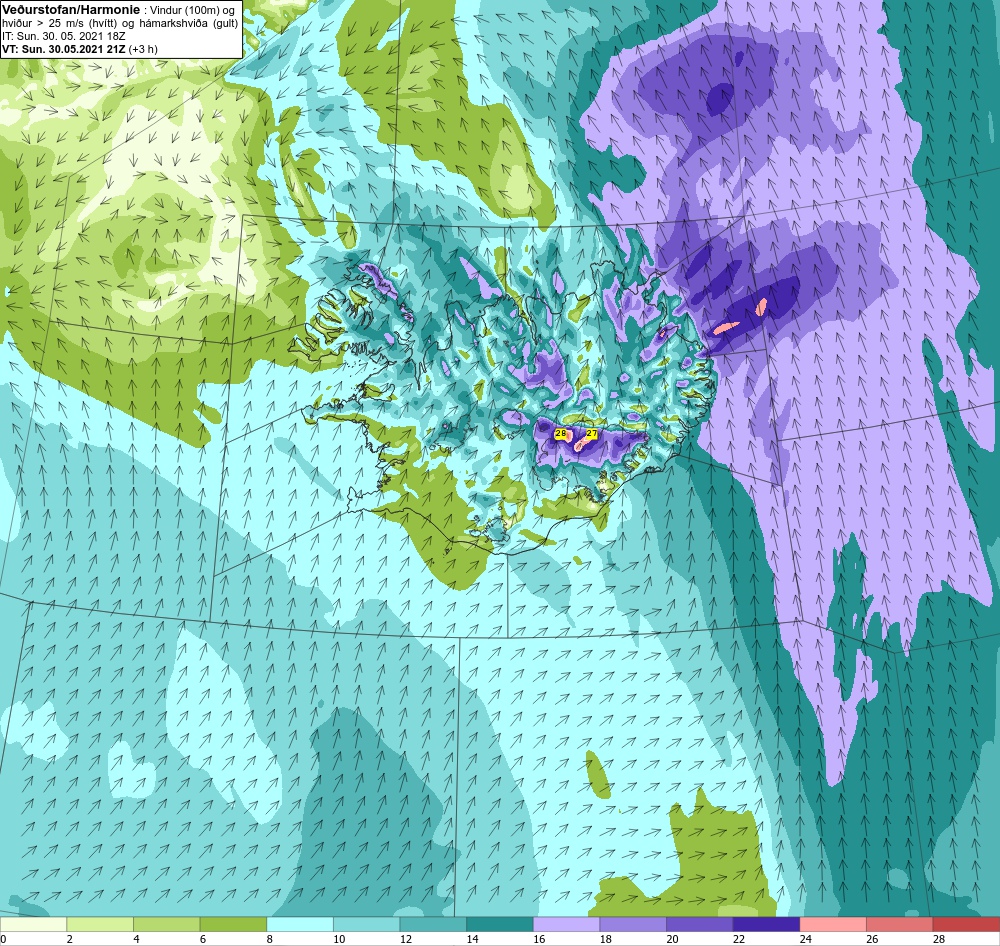
Task: Click the yellow gust label "28" on the map
Action: (x=561, y=434)
